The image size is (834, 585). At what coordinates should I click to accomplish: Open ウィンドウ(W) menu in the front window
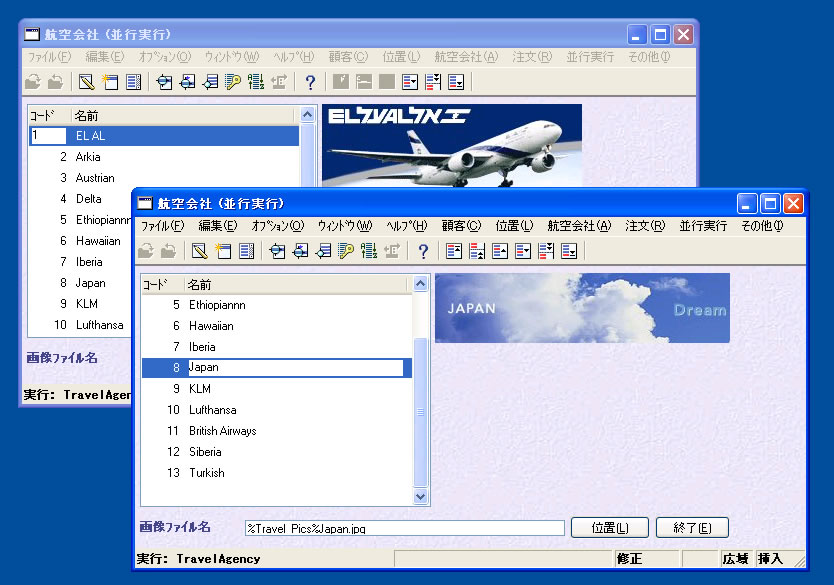(345, 226)
